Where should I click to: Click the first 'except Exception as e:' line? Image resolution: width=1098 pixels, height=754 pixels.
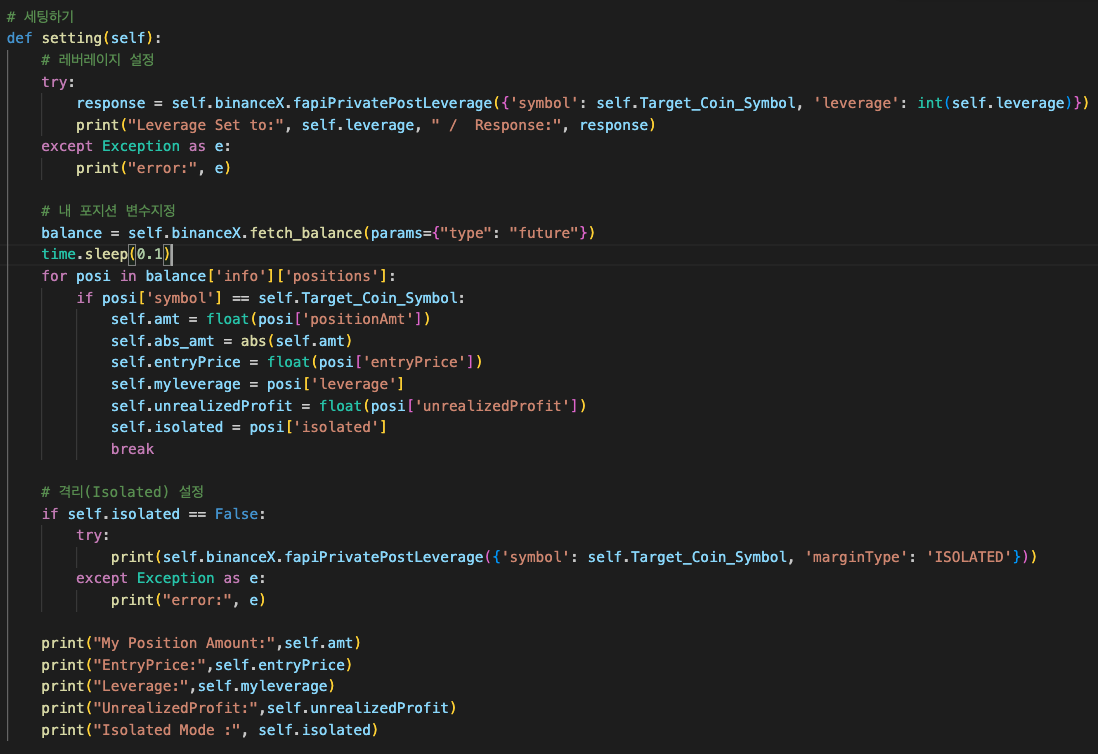click(136, 146)
